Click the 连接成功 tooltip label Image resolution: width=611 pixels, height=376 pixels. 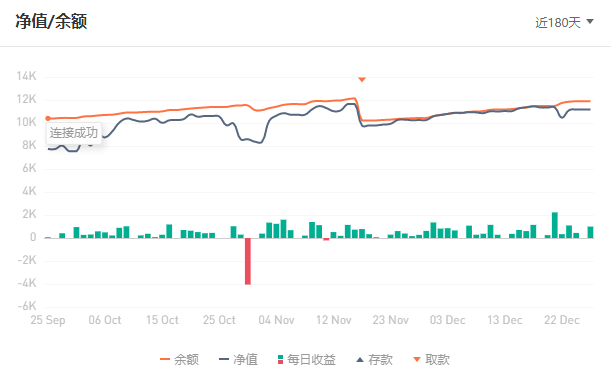74,133
